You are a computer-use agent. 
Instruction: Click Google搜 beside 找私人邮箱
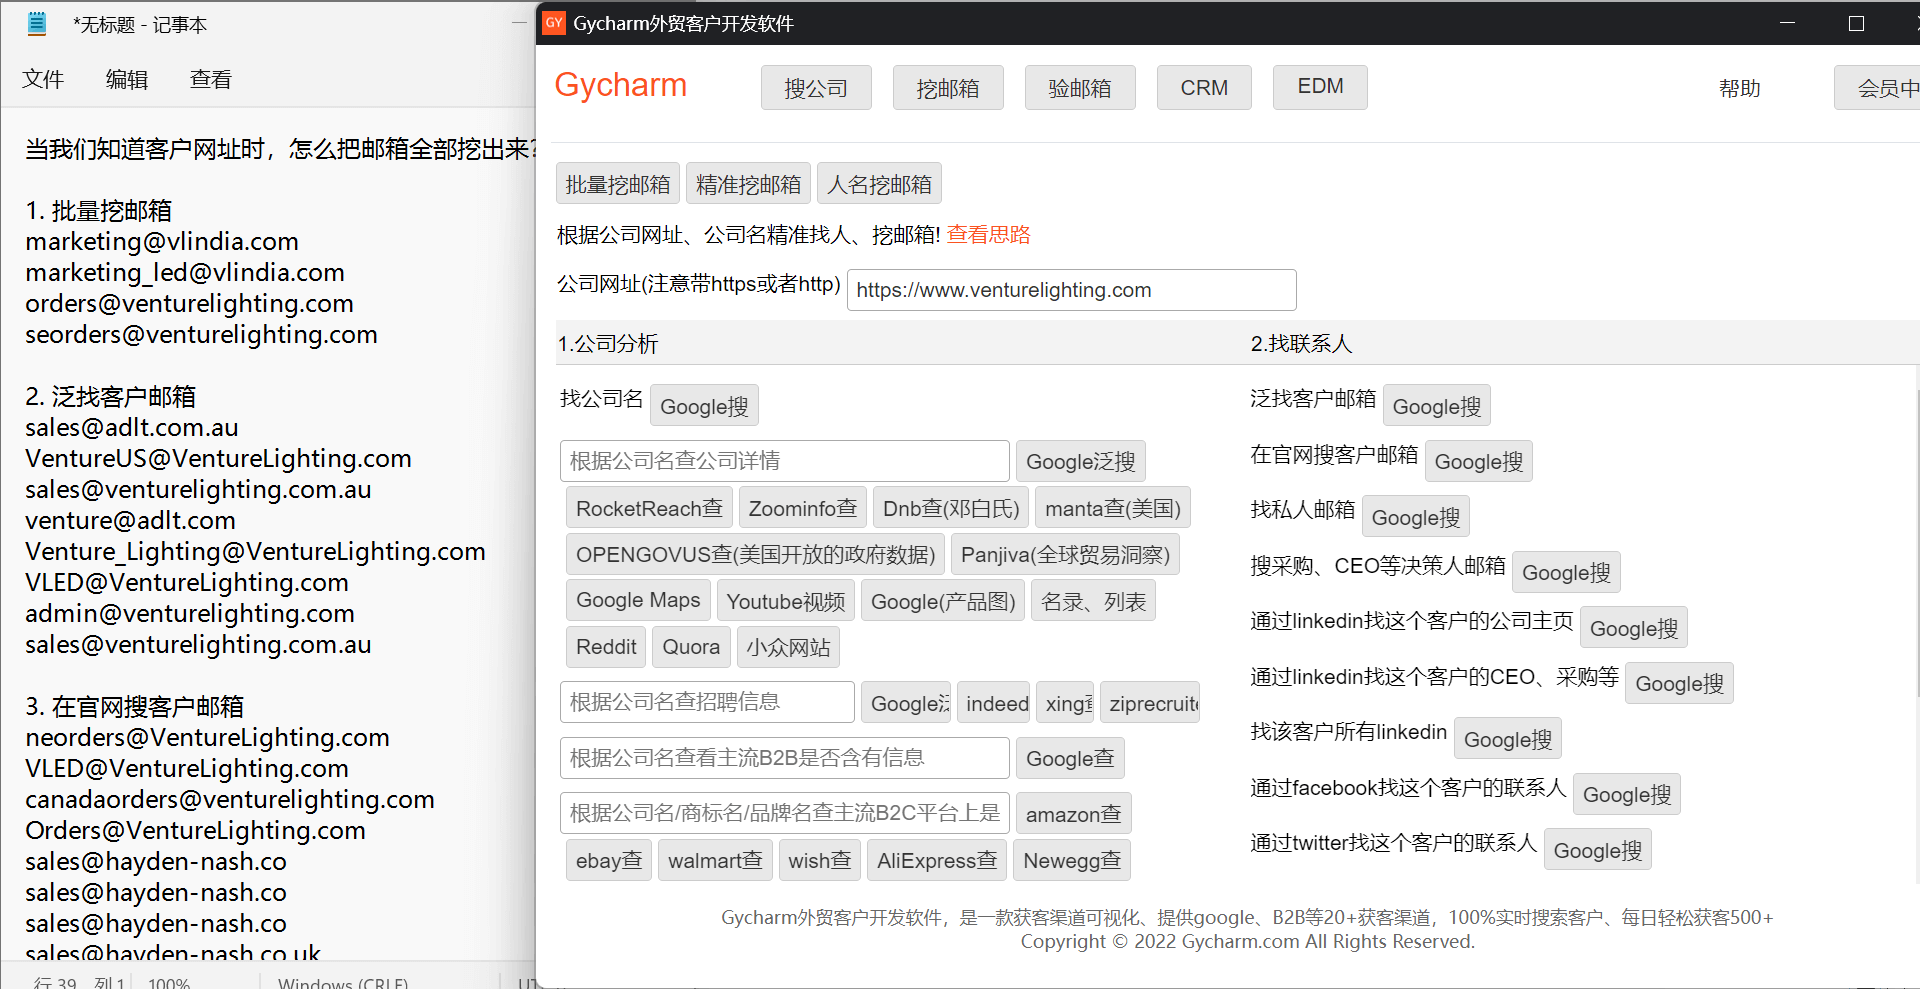point(1416,517)
